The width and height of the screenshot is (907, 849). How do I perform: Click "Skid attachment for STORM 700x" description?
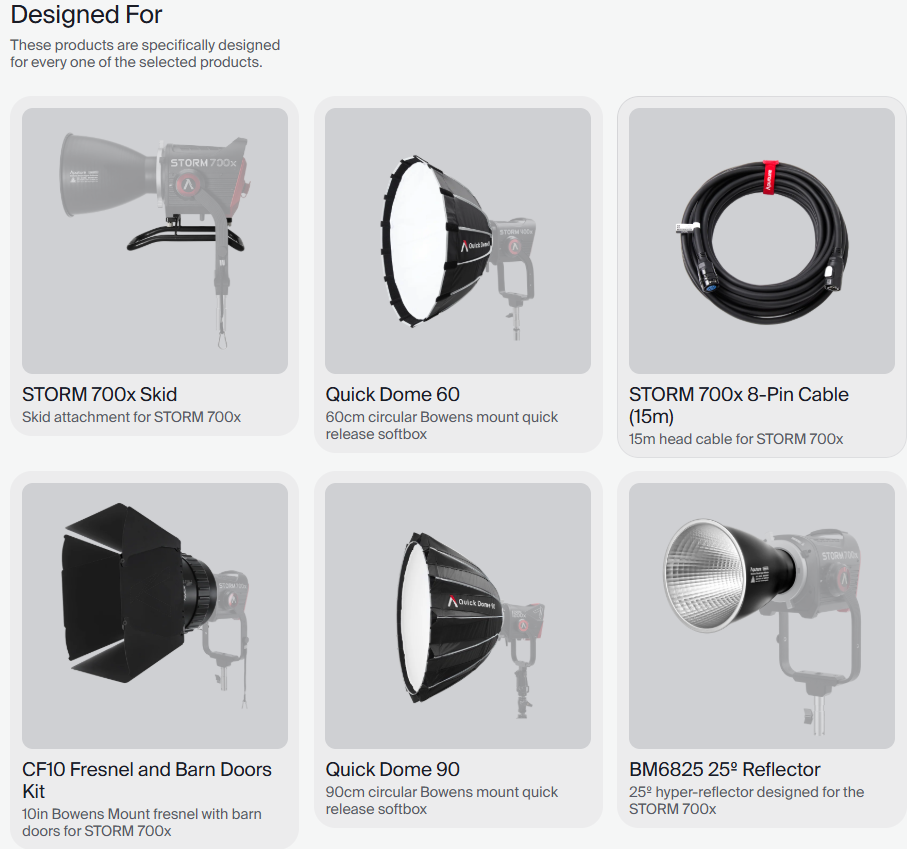coord(131,417)
